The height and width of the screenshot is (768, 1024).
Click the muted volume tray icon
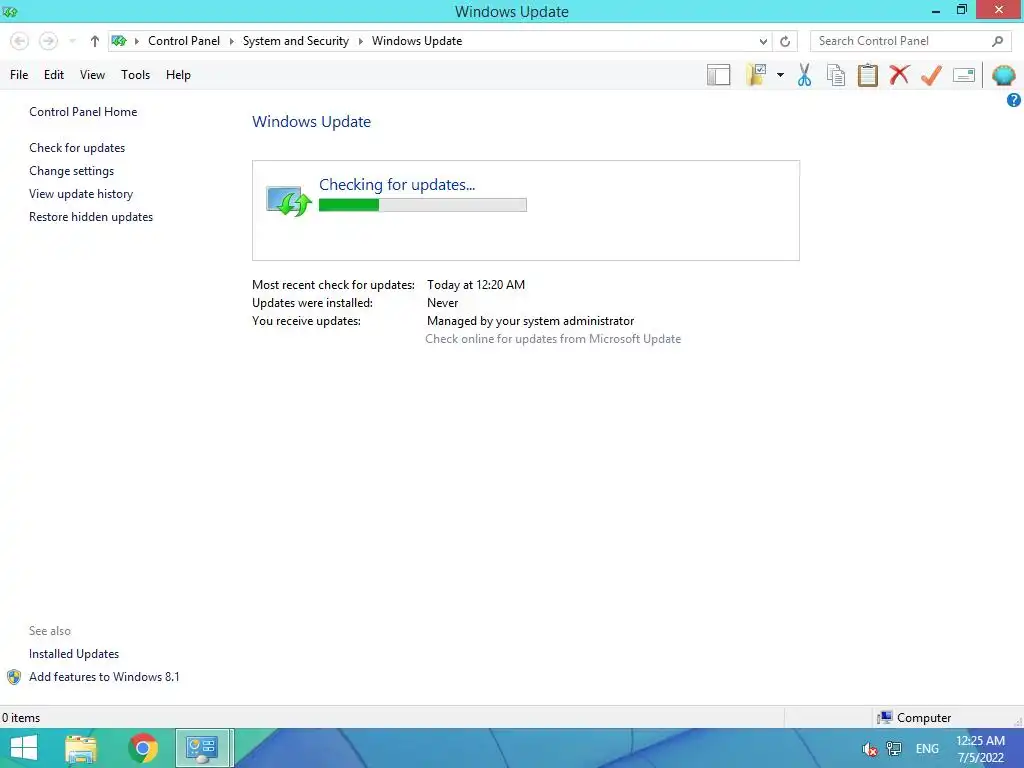pyautogui.click(x=869, y=749)
